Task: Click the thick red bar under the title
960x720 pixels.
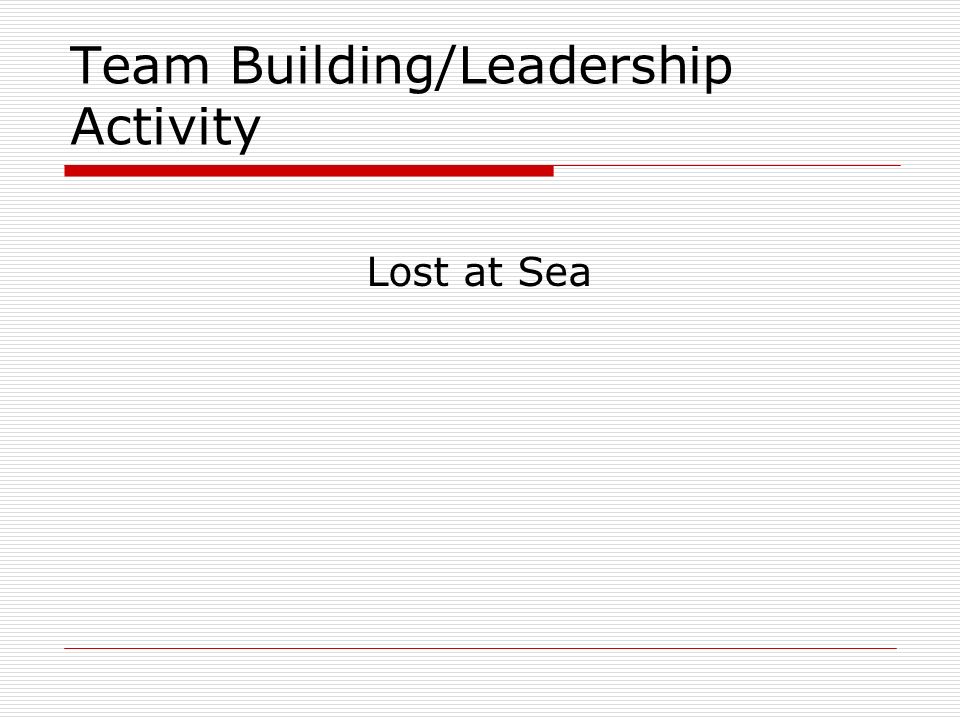Action: coord(309,171)
